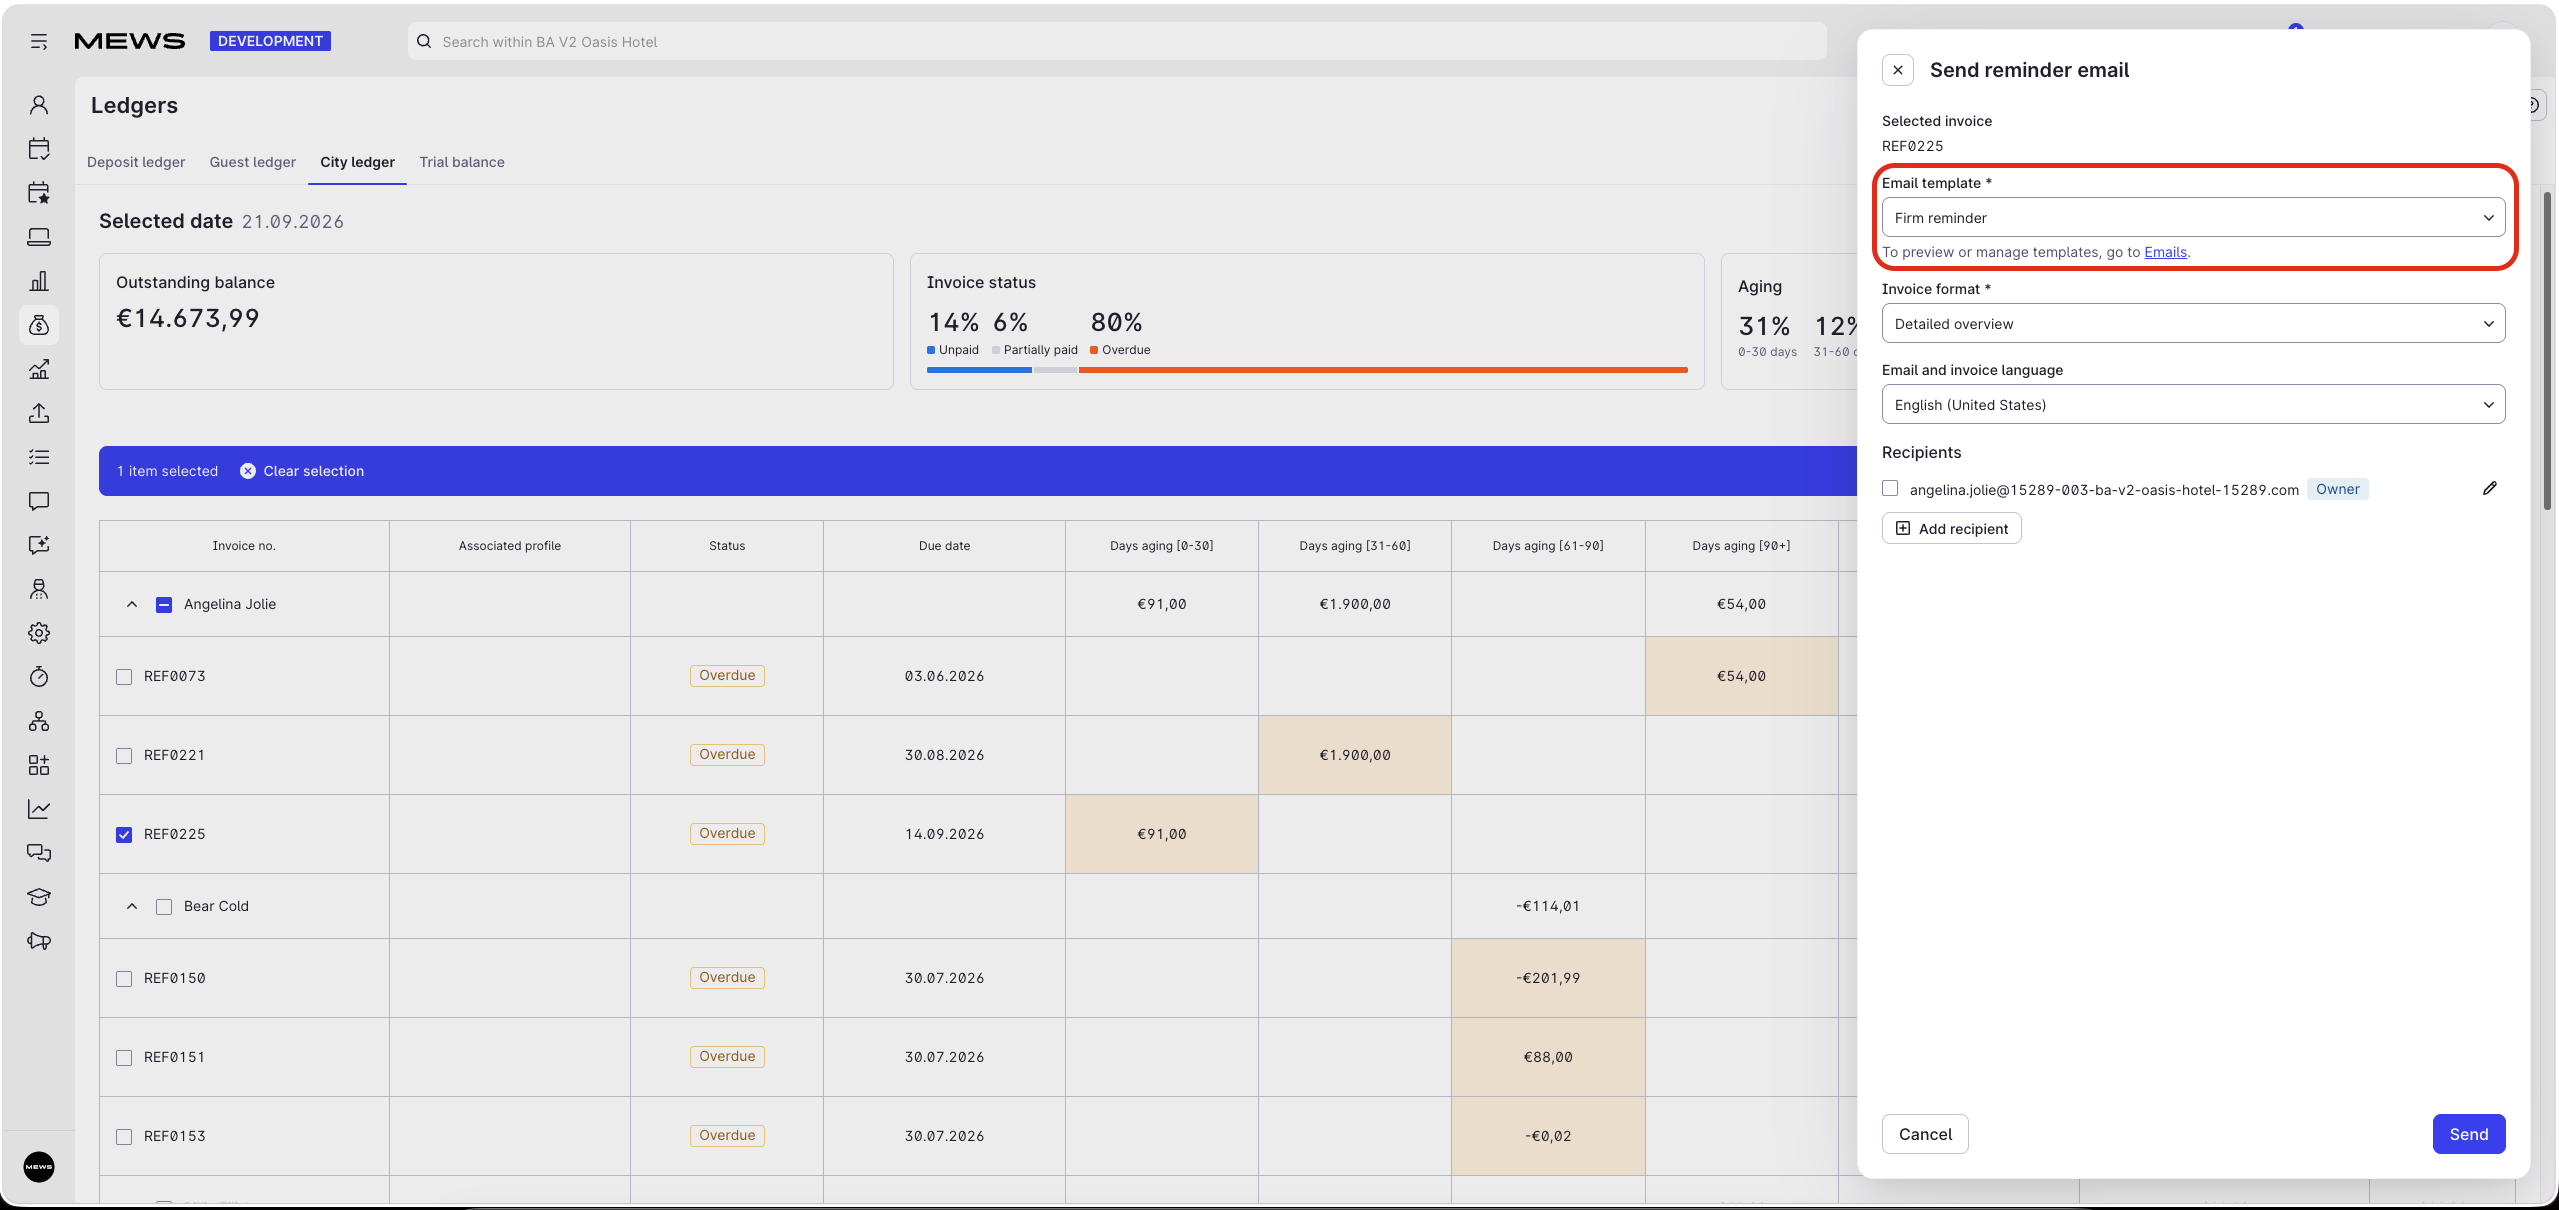Open the stopwatch icon in sidebar

pyautogui.click(x=39, y=677)
